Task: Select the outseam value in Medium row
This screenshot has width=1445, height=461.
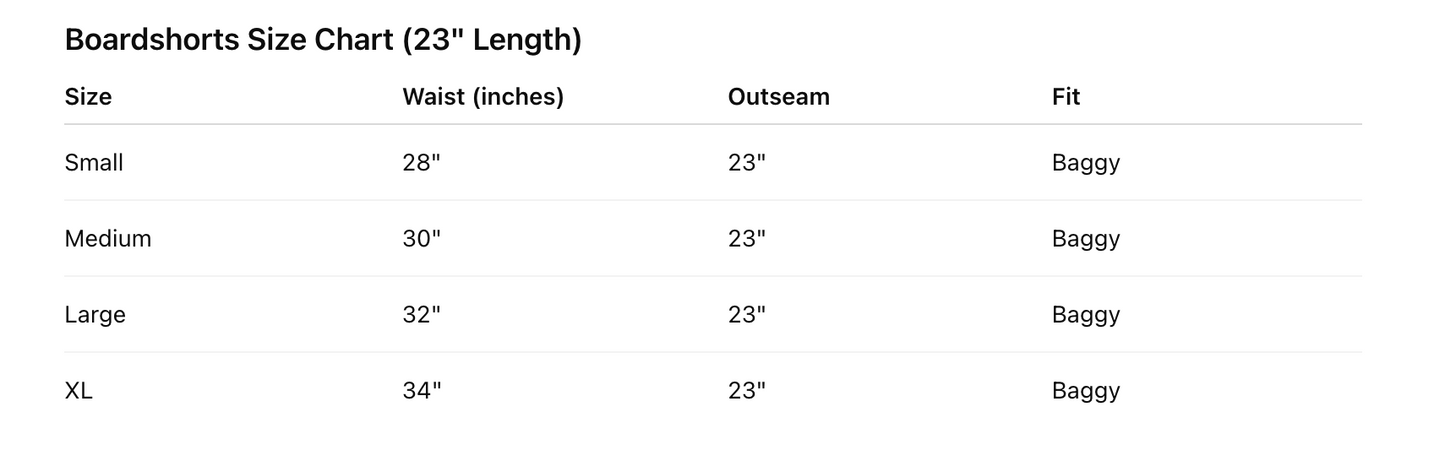Action: (x=747, y=239)
